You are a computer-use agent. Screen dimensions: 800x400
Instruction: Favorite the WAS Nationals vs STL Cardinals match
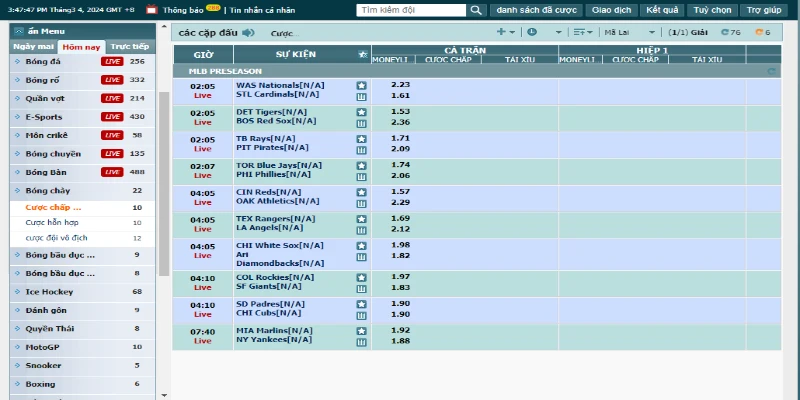[361, 86]
